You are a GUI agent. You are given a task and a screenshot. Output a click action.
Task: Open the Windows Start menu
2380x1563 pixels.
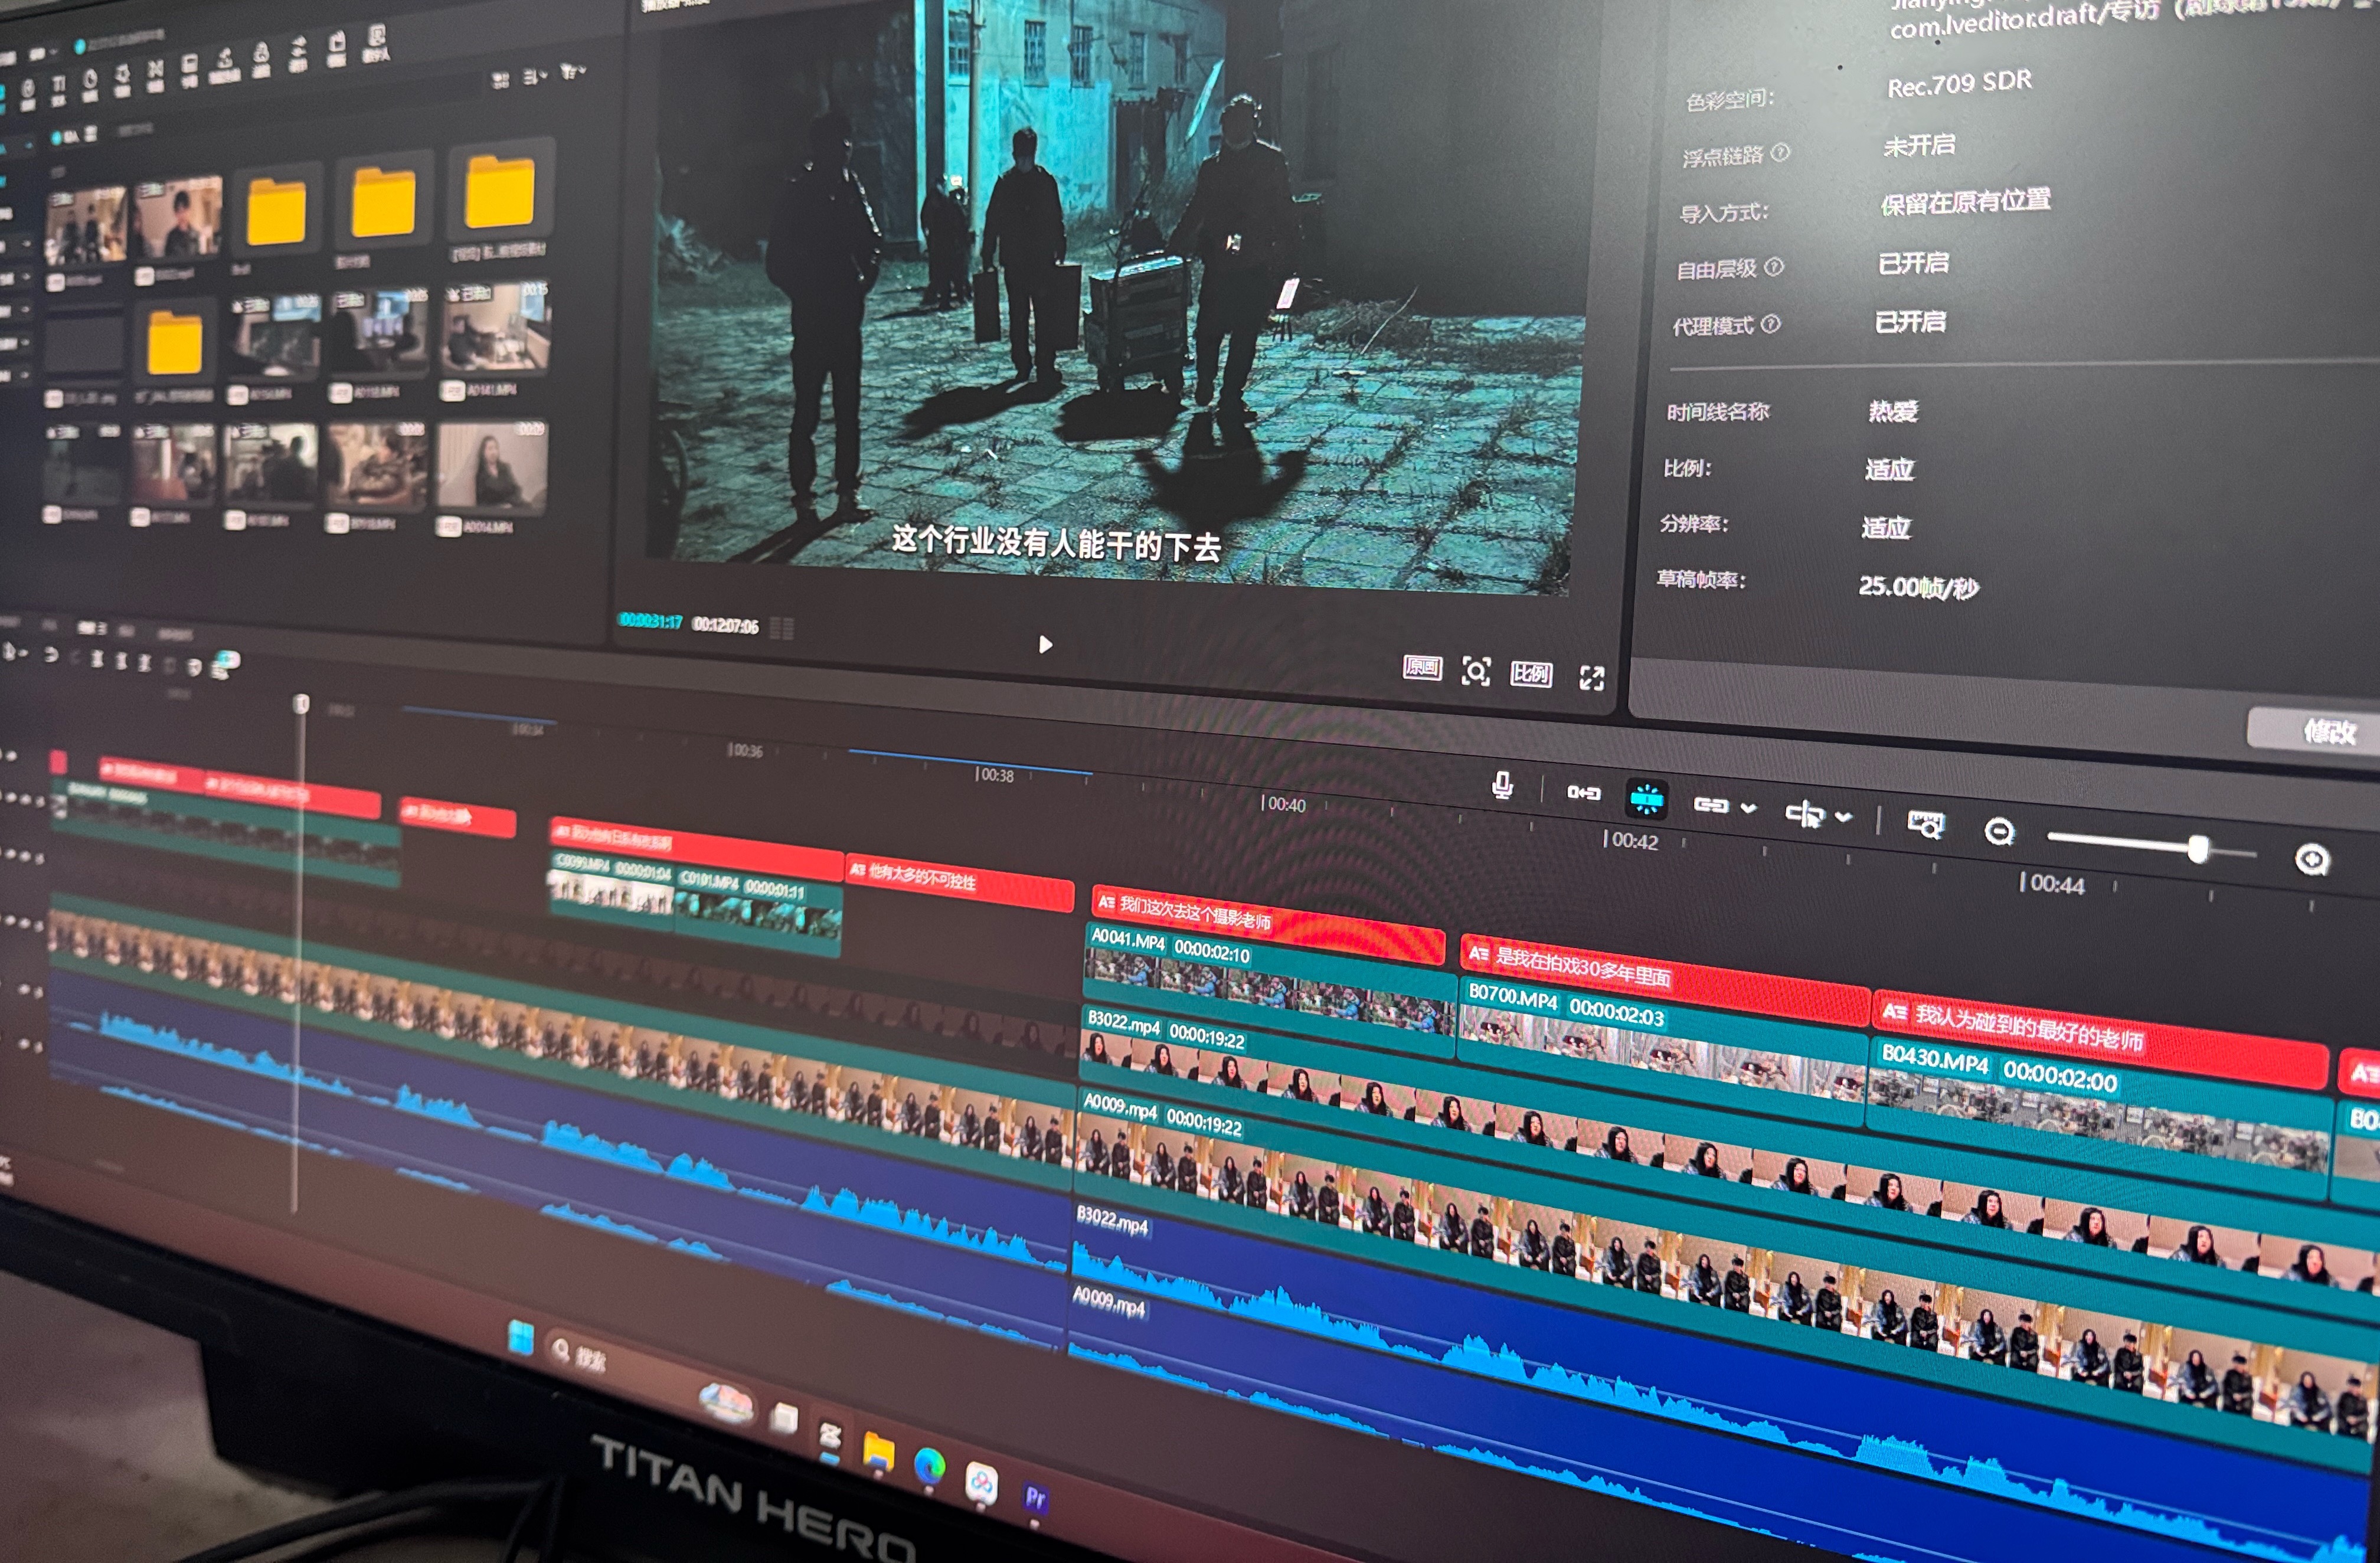(x=520, y=1337)
